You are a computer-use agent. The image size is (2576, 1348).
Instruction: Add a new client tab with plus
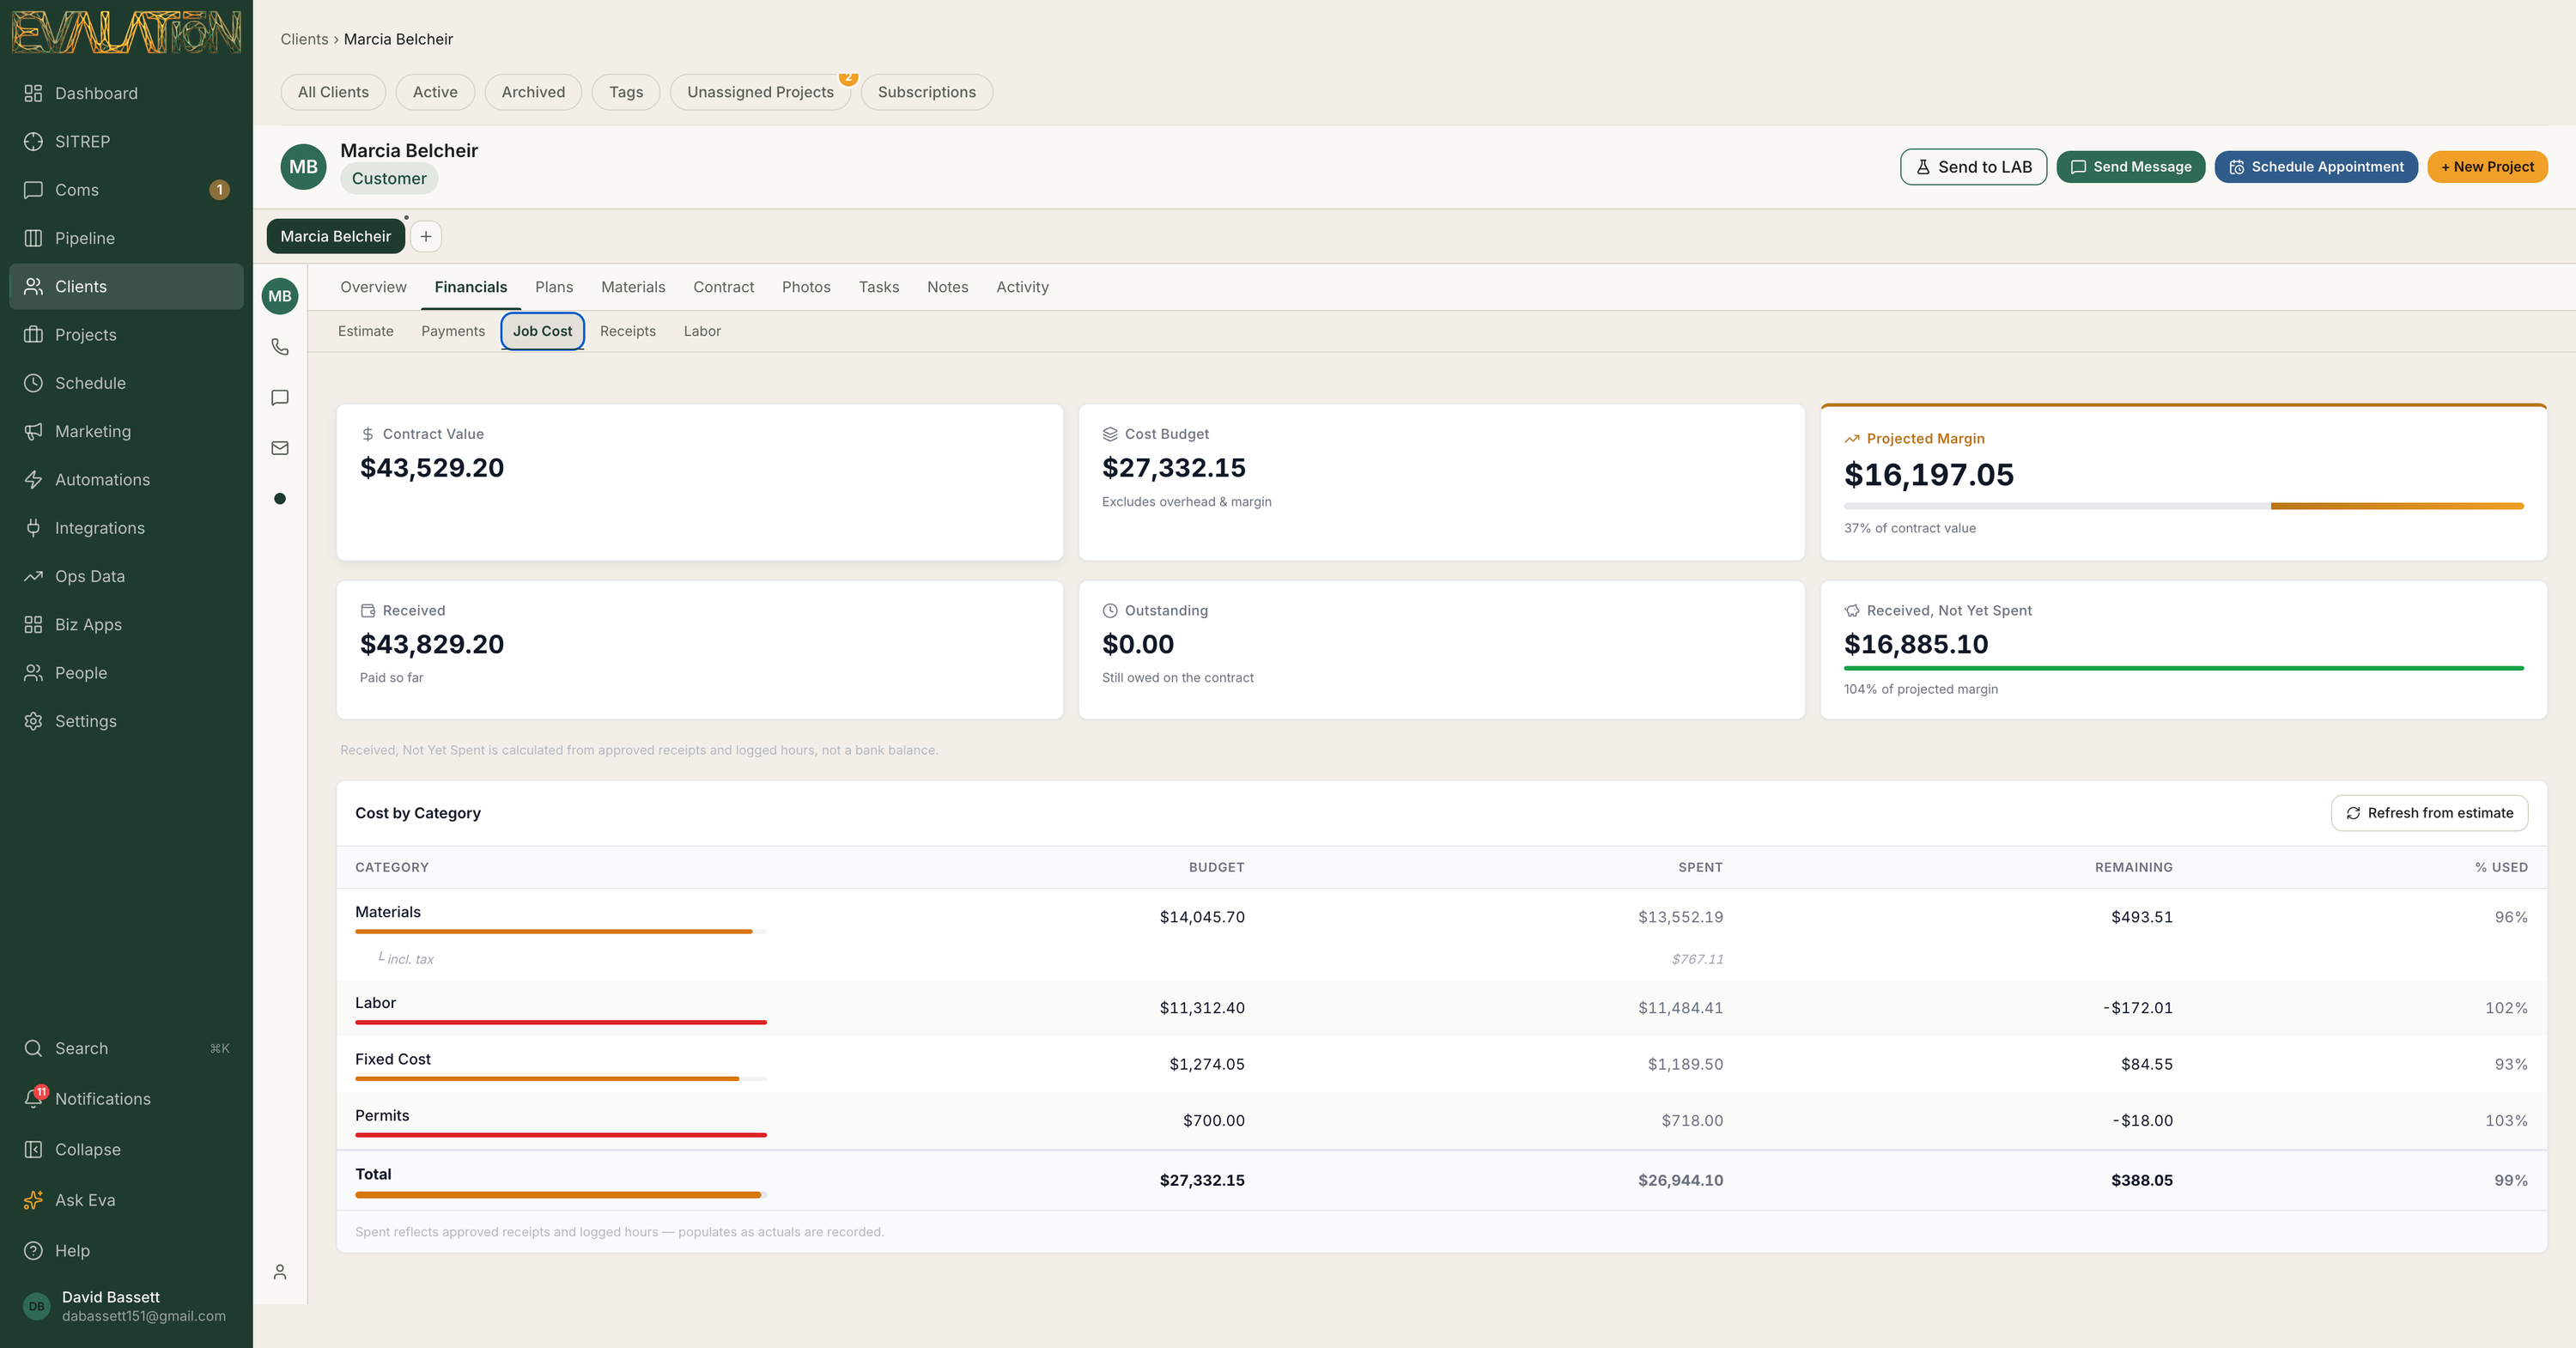click(x=426, y=236)
